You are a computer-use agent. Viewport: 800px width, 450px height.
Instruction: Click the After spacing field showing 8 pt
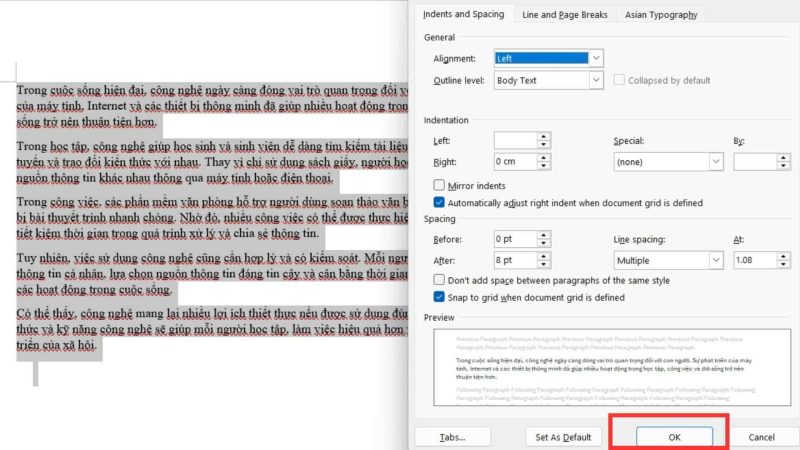[x=515, y=260]
